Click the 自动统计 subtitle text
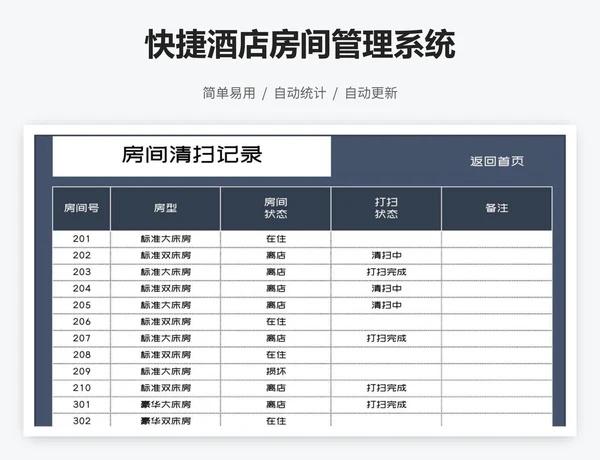Viewport: 600px width, 460px height. pos(300,93)
